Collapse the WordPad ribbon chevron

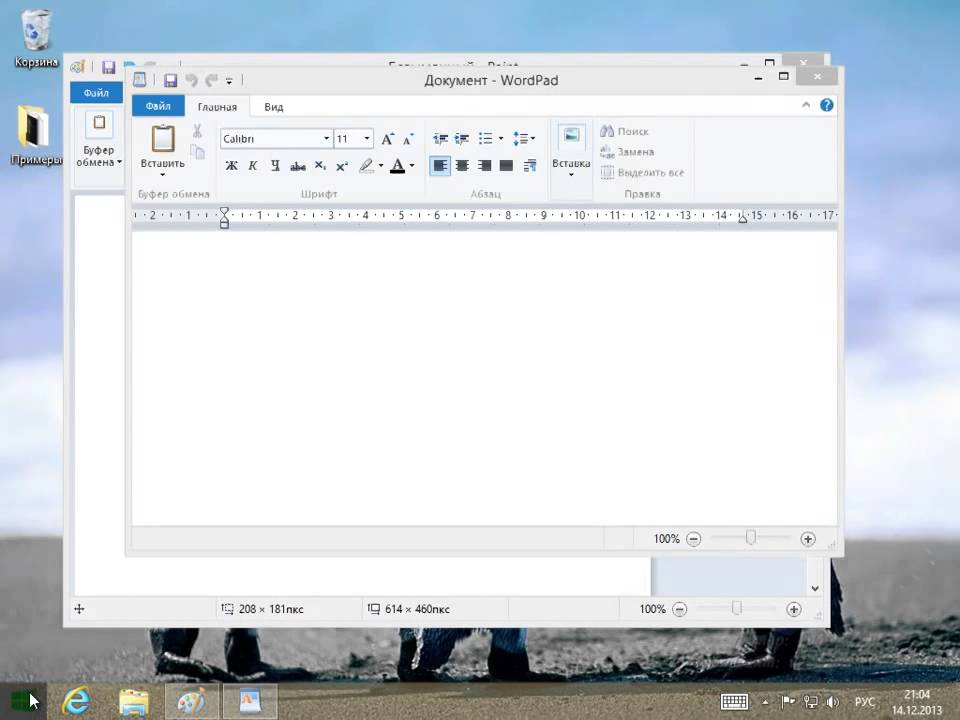[806, 105]
